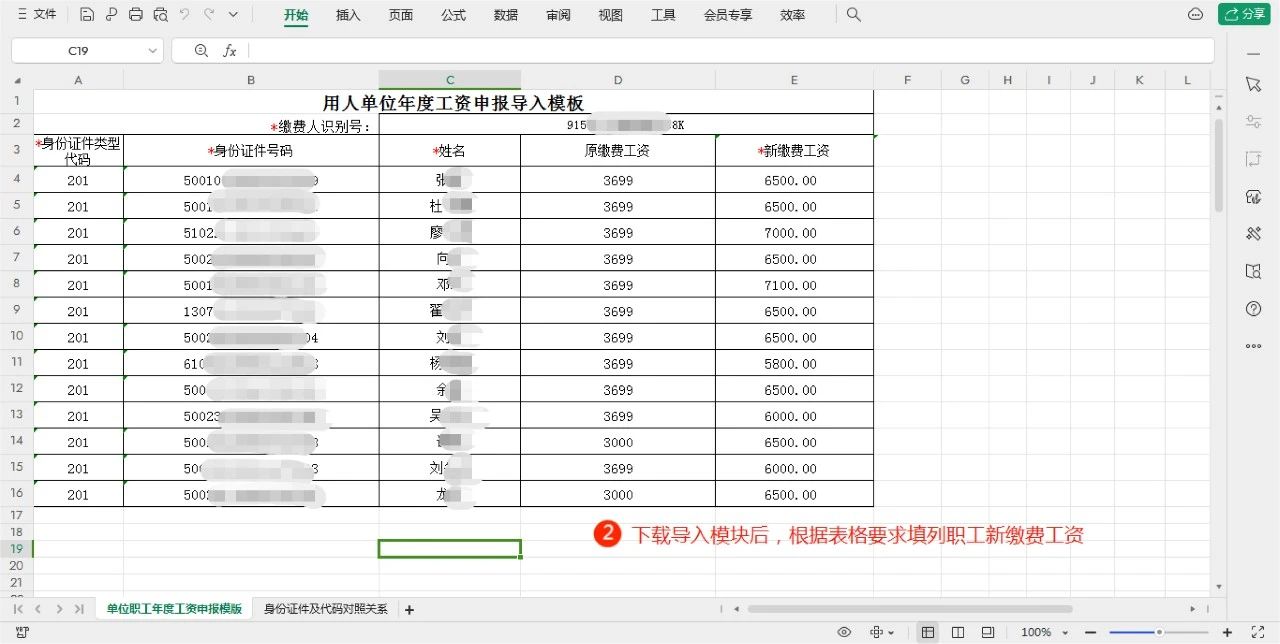Switch to 身份证件及代码对照关系 sheet tab
This screenshot has width=1280, height=644.
tap(325, 608)
